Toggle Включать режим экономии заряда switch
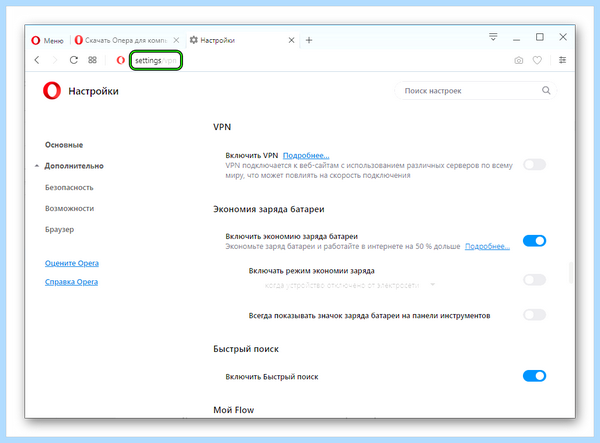 pyautogui.click(x=535, y=280)
